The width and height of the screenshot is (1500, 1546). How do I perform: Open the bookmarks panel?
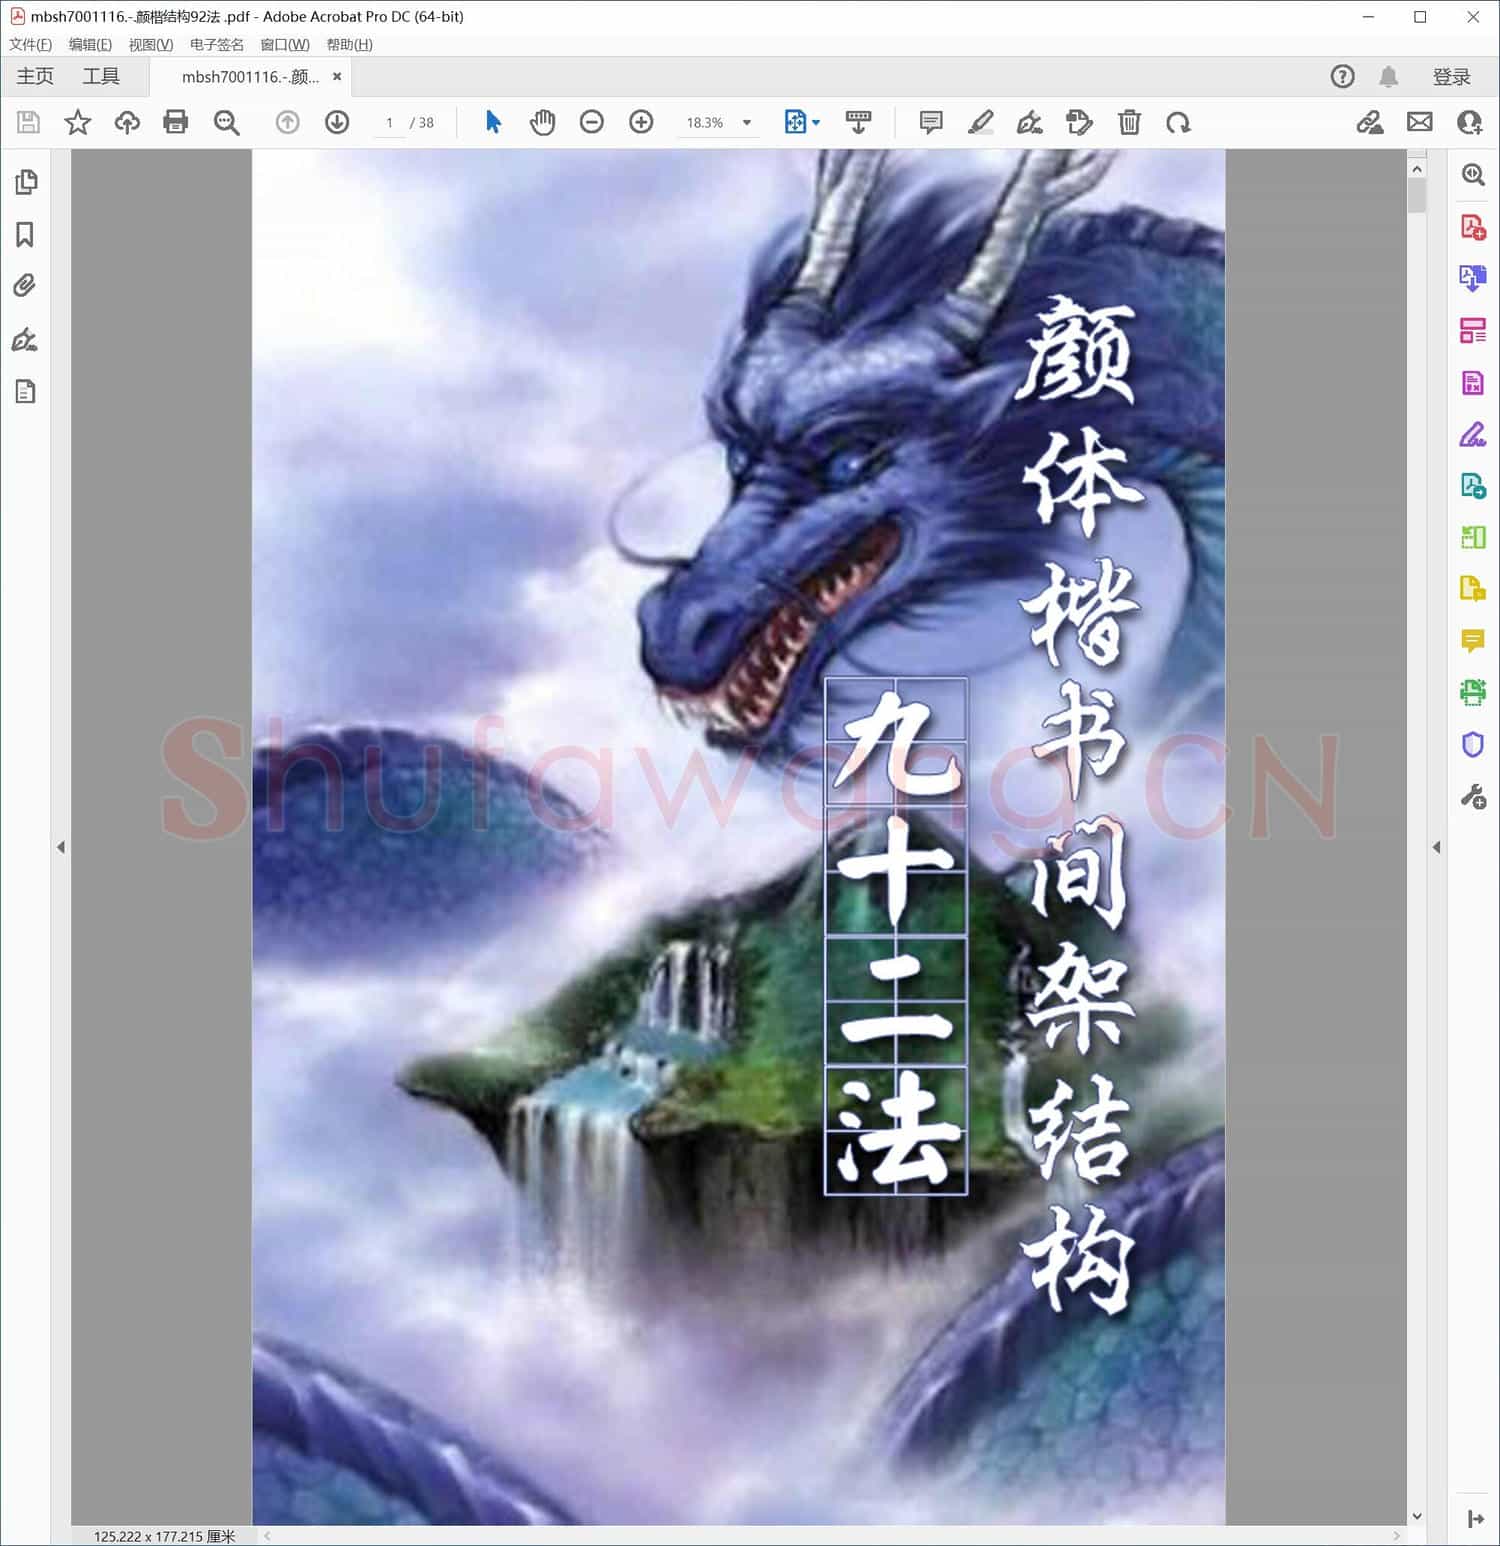[25, 235]
